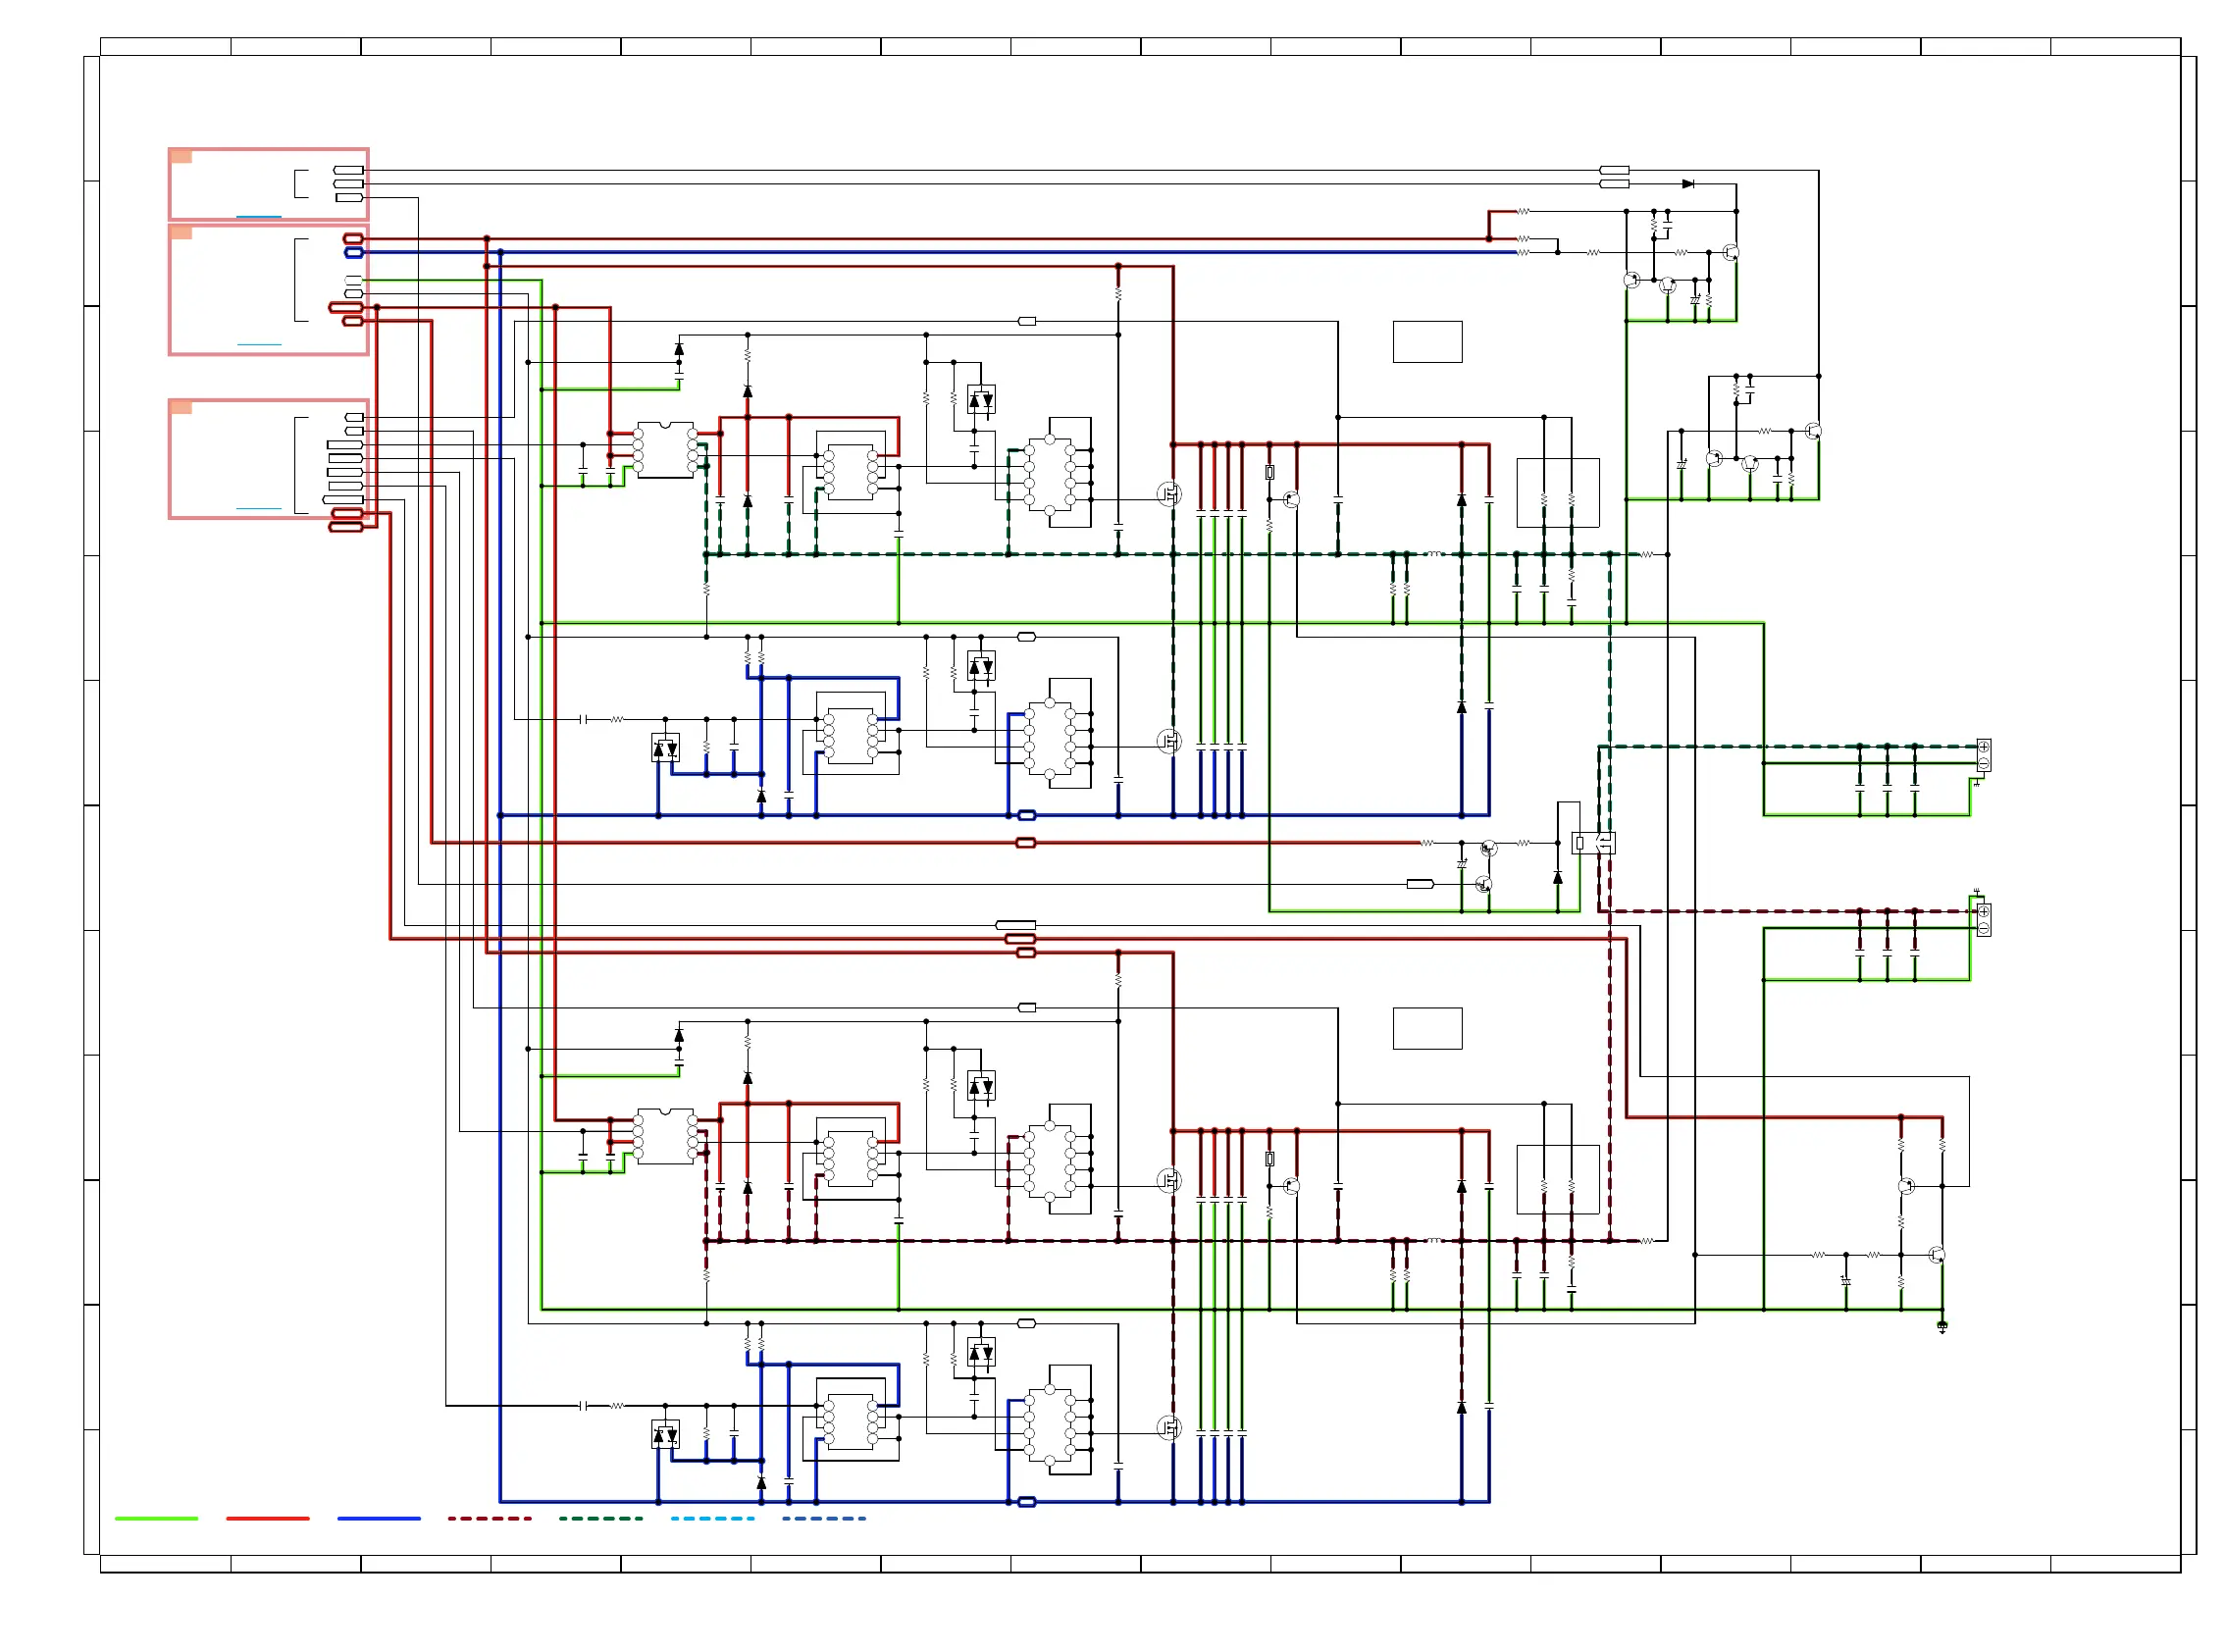Select the upper empty rectangle box

point(1428,342)
